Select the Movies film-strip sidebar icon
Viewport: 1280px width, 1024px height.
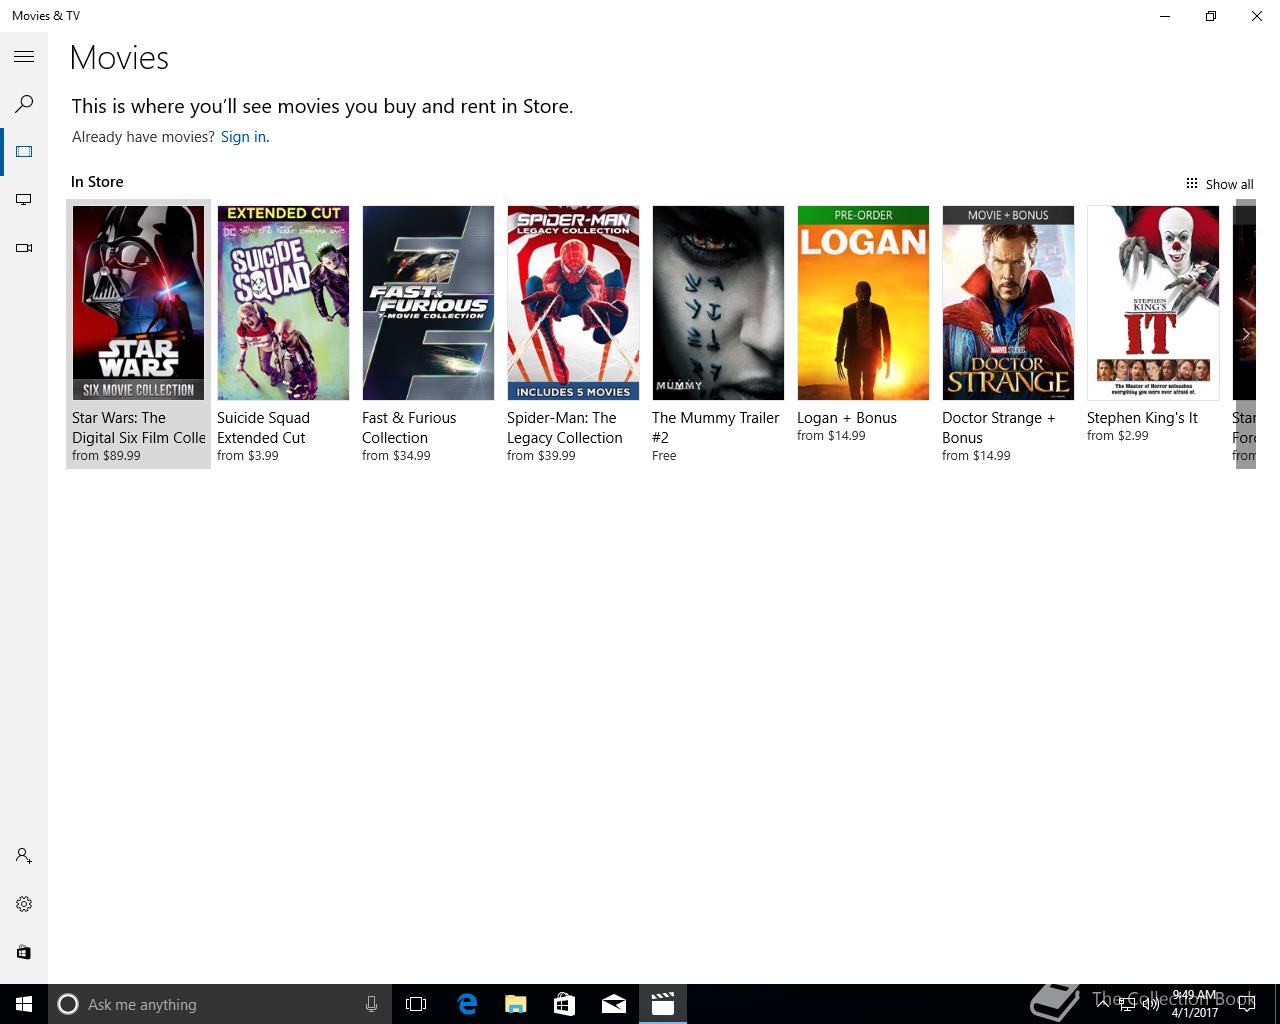pos(24,152)
